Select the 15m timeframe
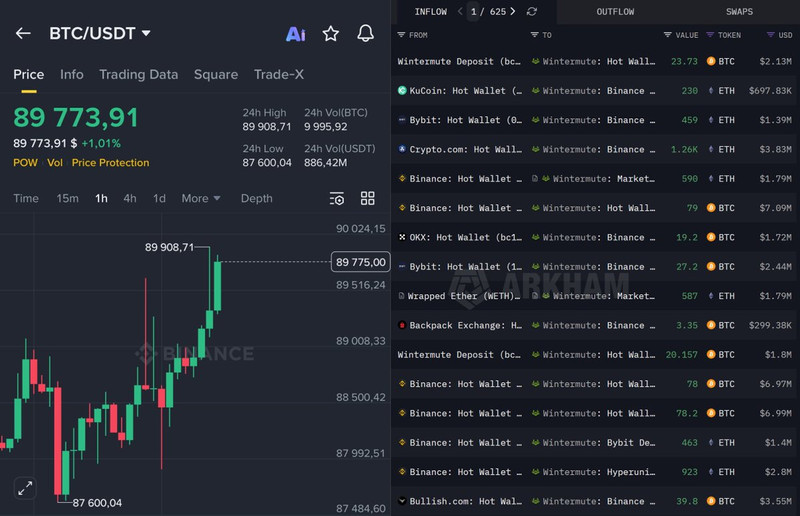 (67, 198)
